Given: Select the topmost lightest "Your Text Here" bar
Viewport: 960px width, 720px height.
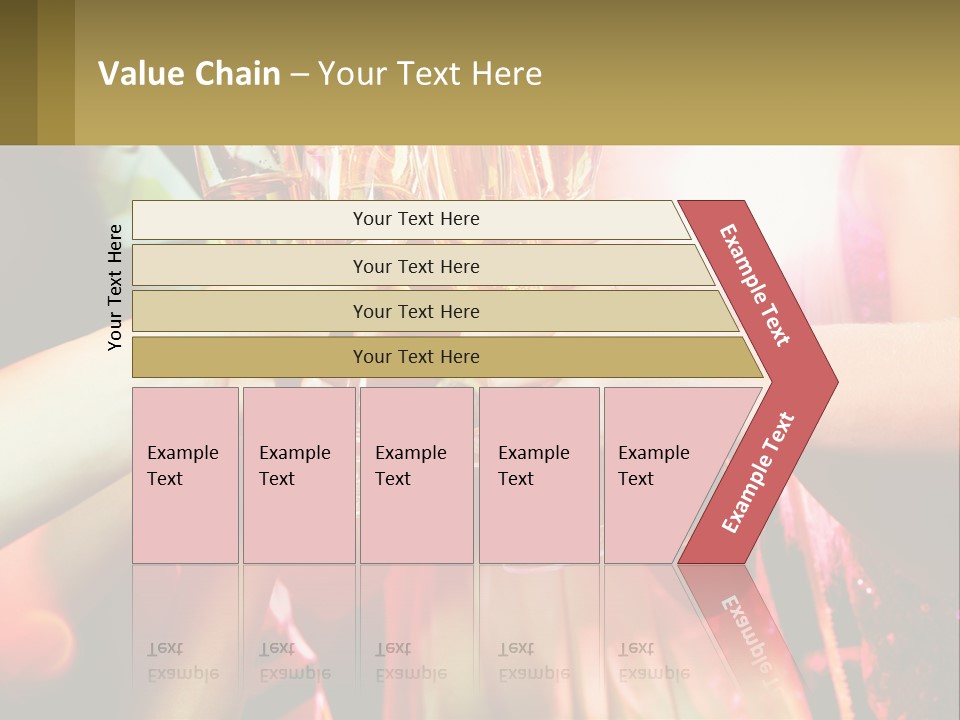Looking at the screenshot, I should pos(415,219).
